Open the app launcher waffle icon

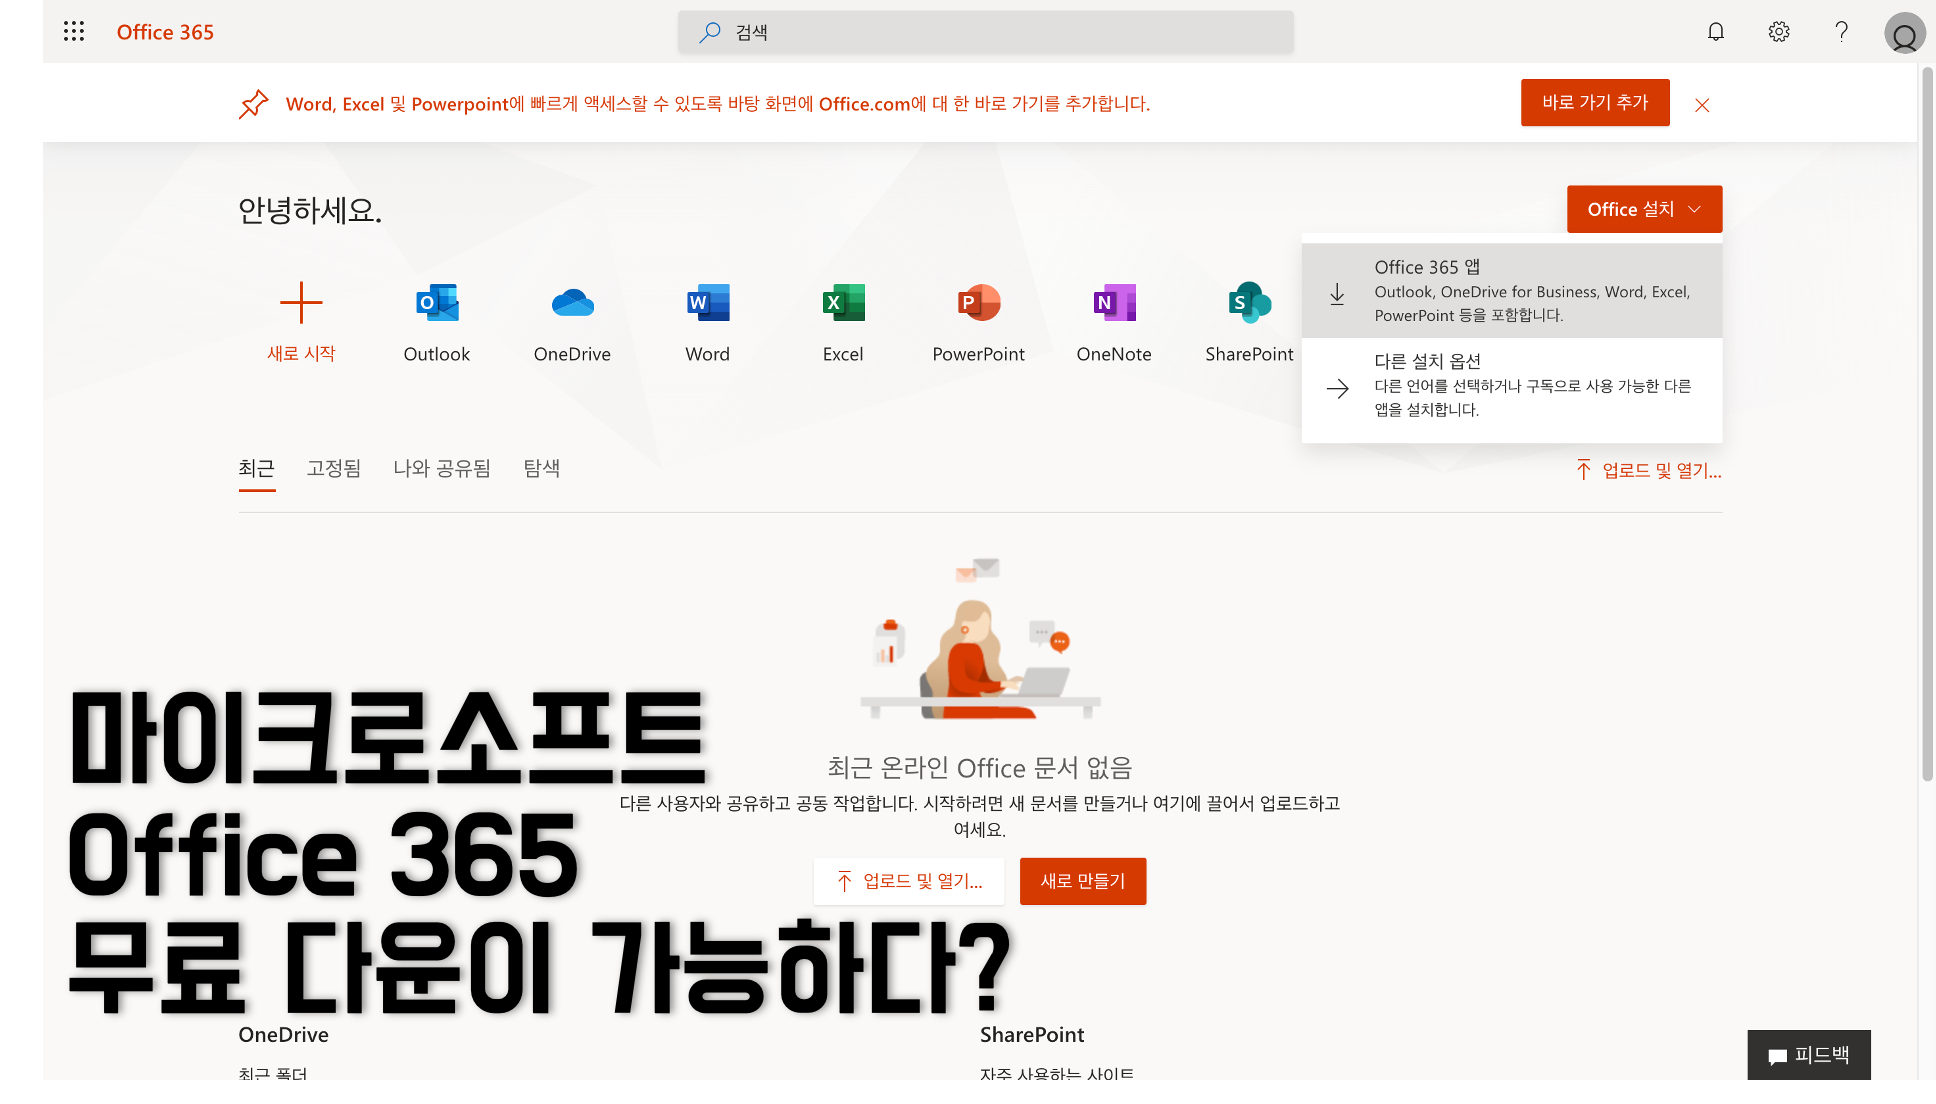[x=74, y=32]
